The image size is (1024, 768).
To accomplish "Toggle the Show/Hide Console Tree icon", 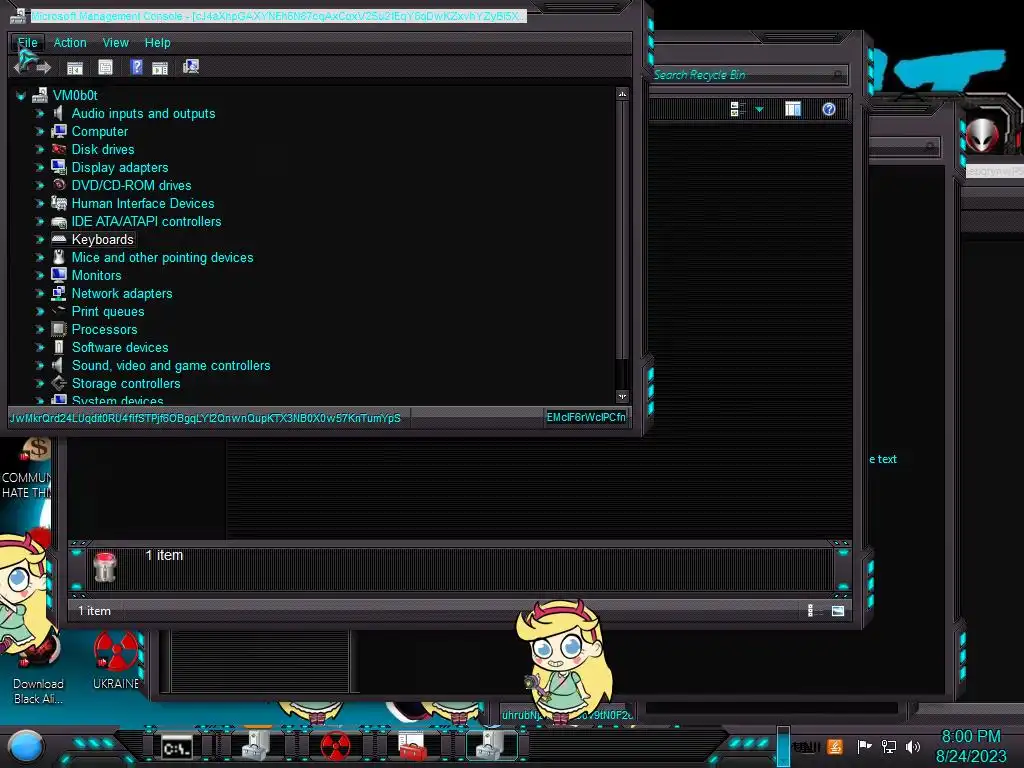I will point(75,67).
